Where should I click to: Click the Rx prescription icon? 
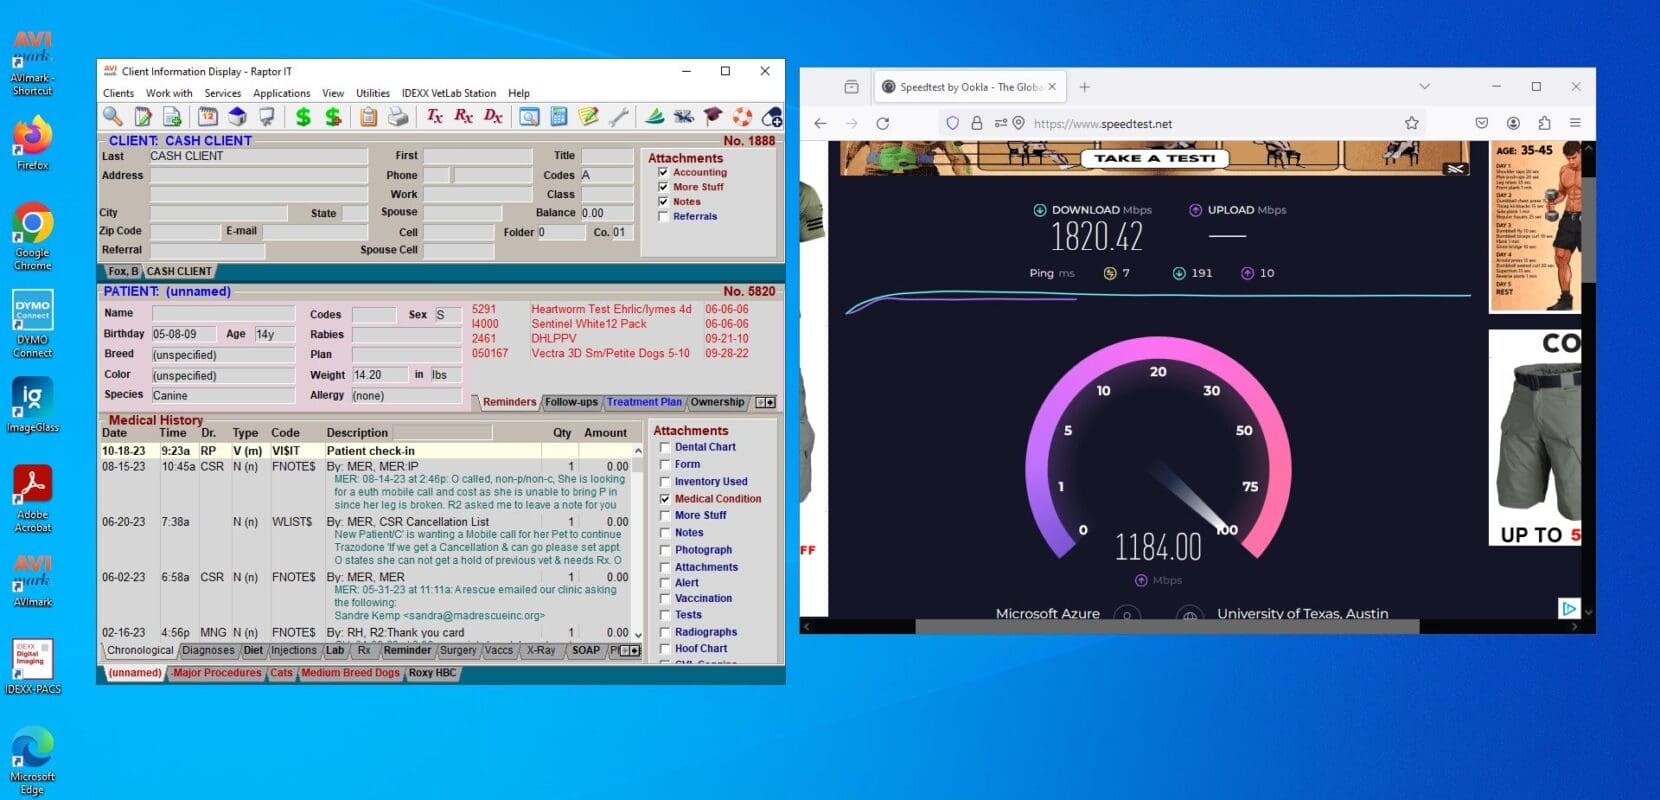(x=463, y=117)
